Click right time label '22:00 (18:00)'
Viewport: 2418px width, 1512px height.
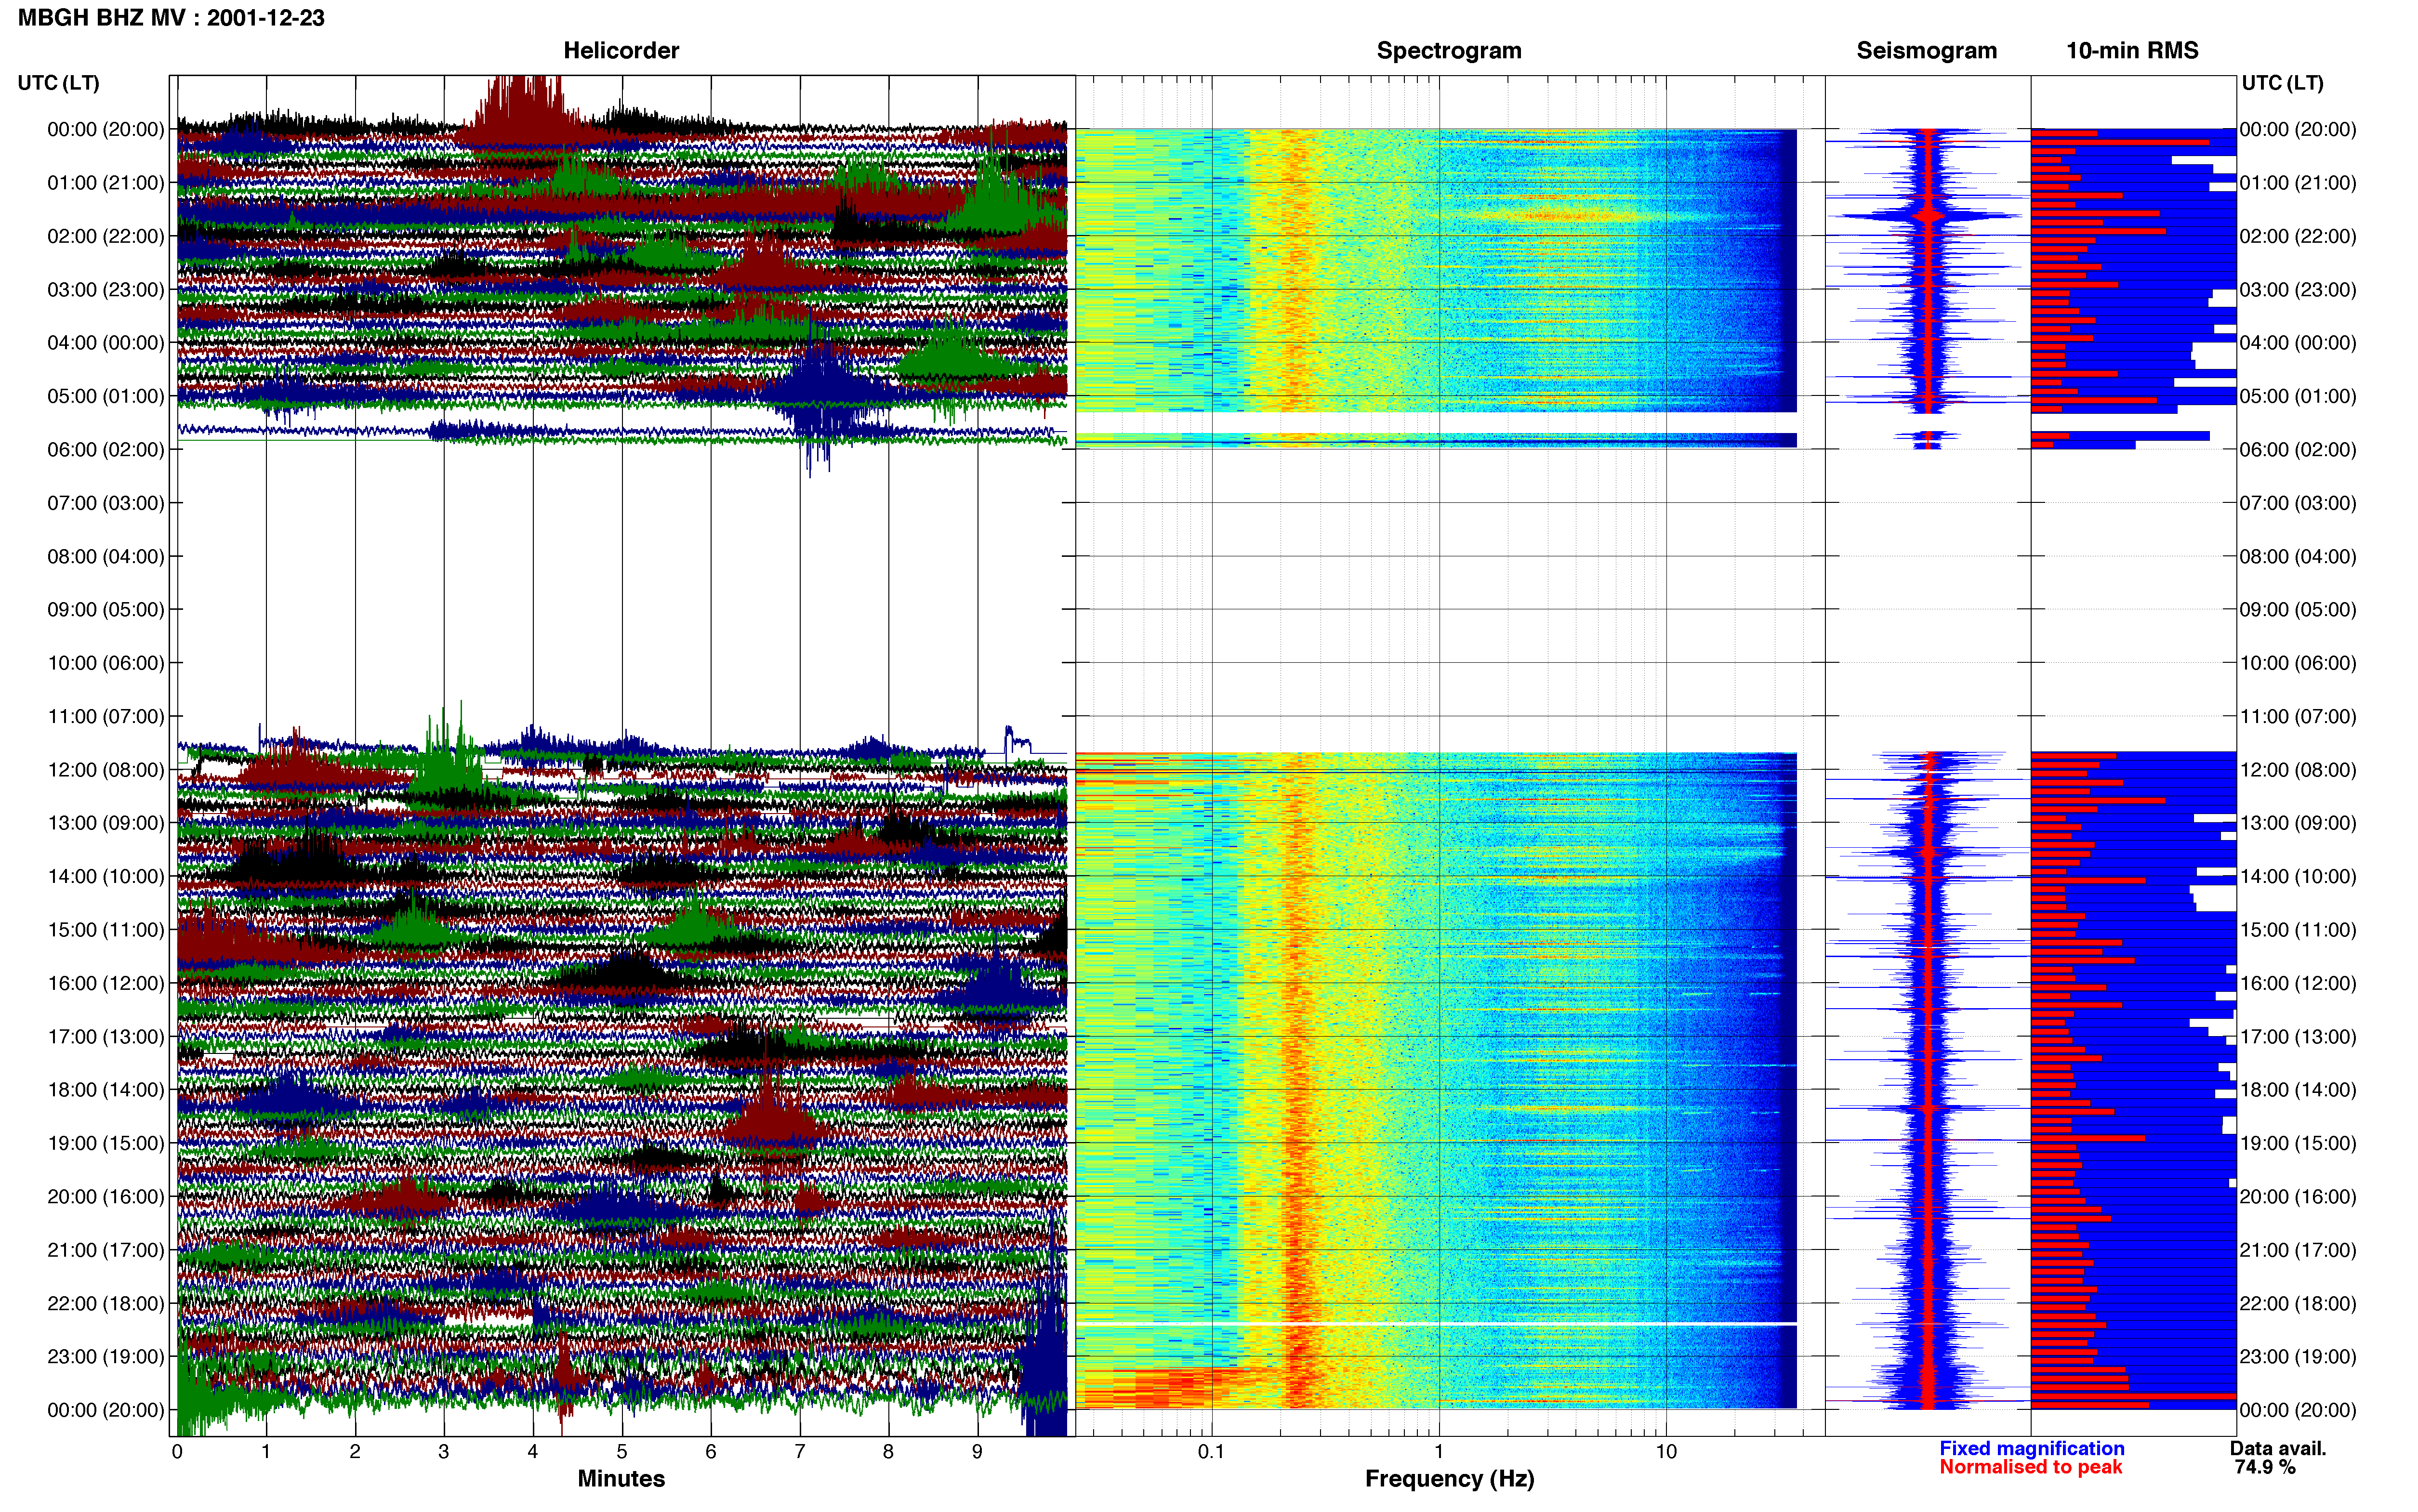[2298, 1303]
